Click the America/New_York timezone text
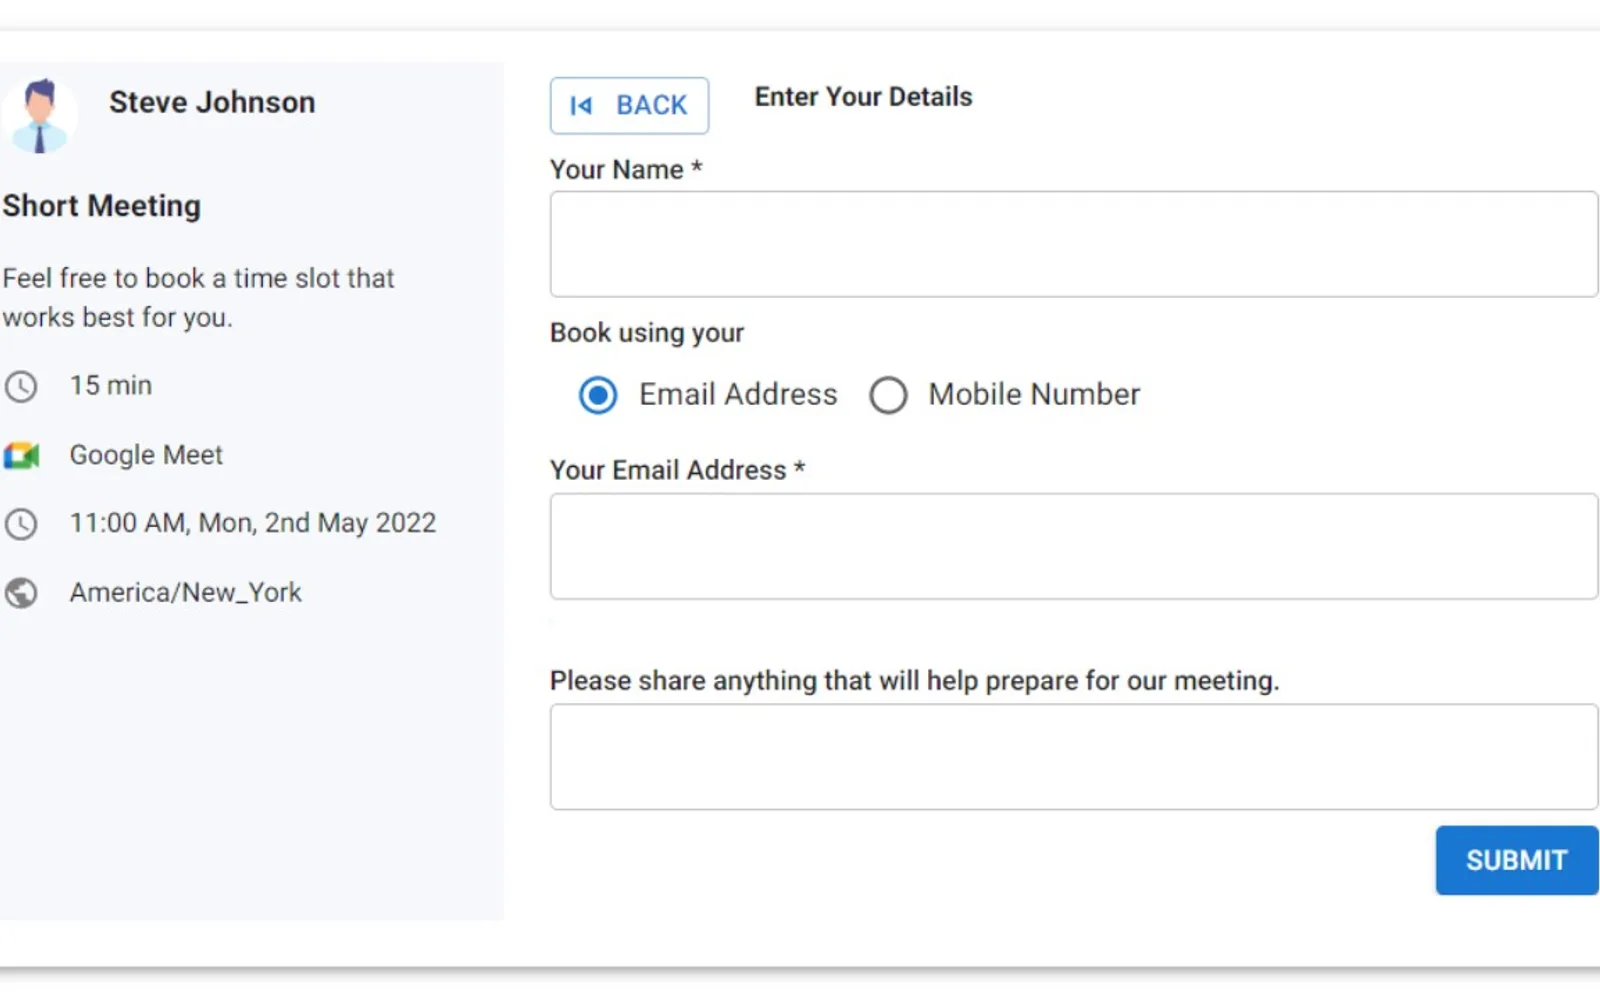The width and height of the screenshot is (1600, 1000). [186, 592]
